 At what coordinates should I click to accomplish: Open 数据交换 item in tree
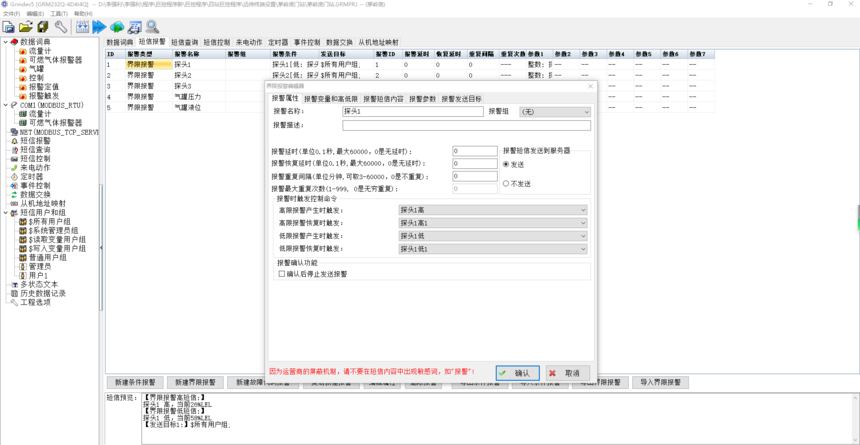(x=35, y=194)
